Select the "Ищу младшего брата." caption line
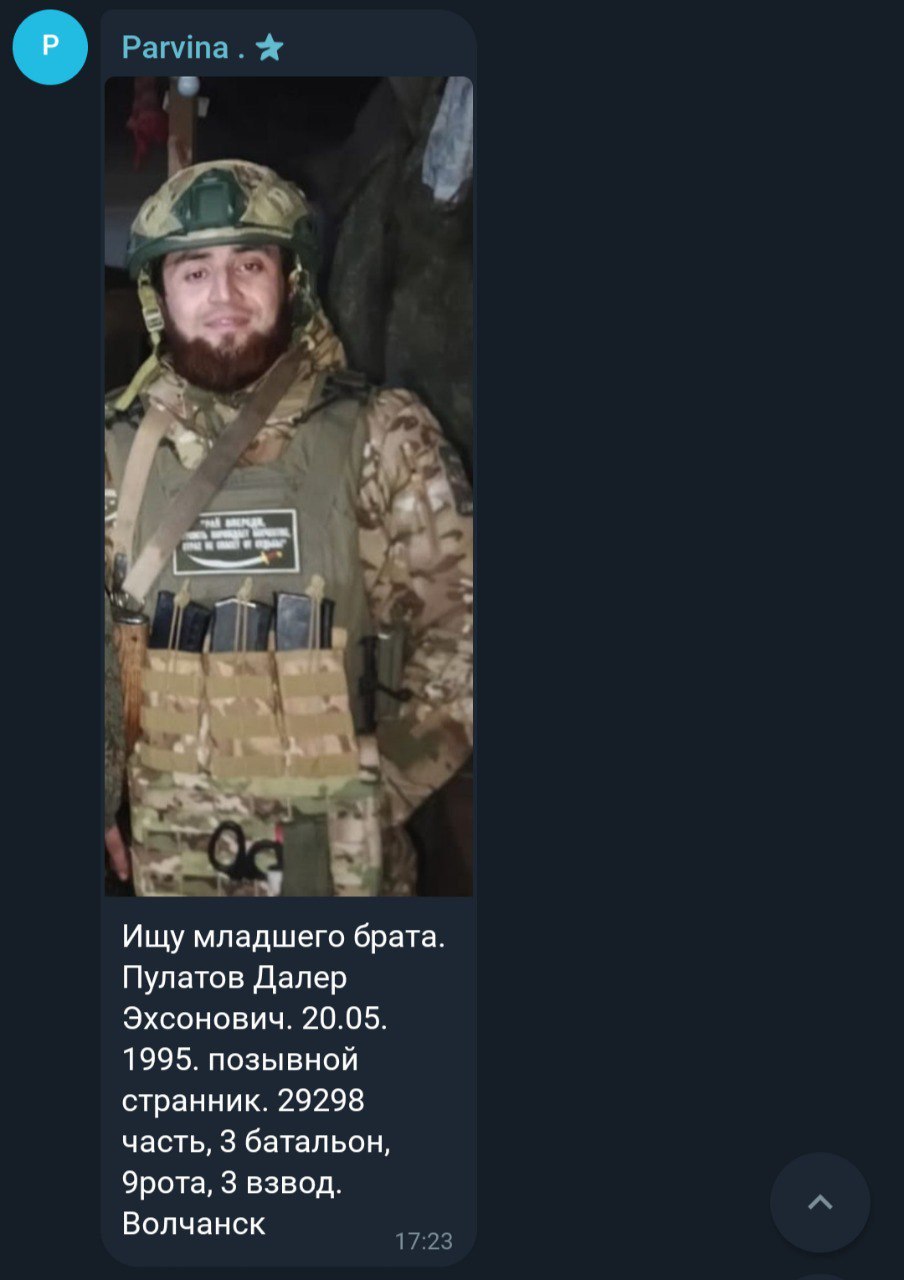Screen dimensions: 904x1280 pos(283,937)
